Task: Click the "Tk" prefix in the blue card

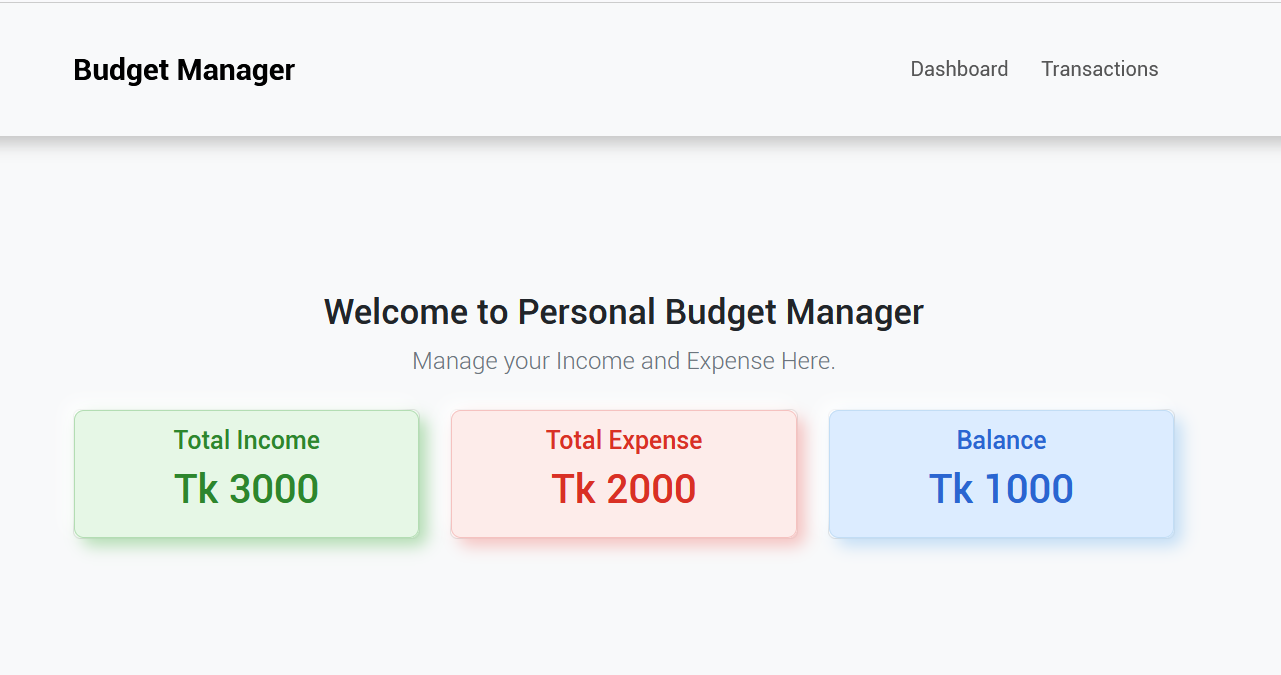Action: point(950,489)
